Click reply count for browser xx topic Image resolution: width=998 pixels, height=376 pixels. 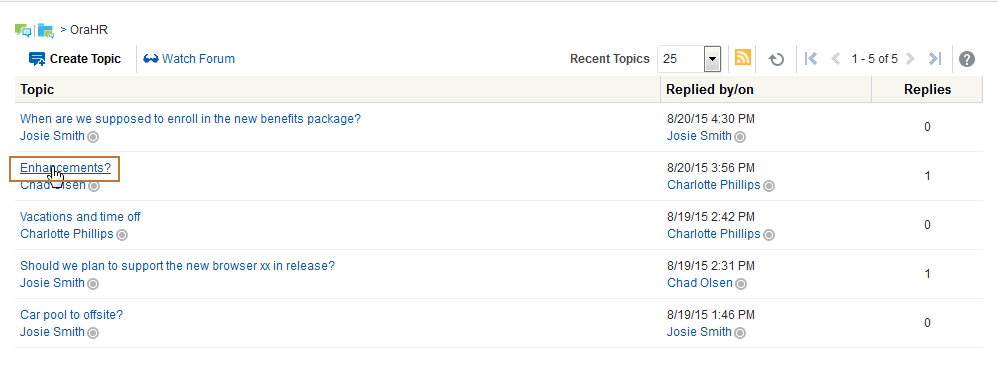(x=927, y=274)
